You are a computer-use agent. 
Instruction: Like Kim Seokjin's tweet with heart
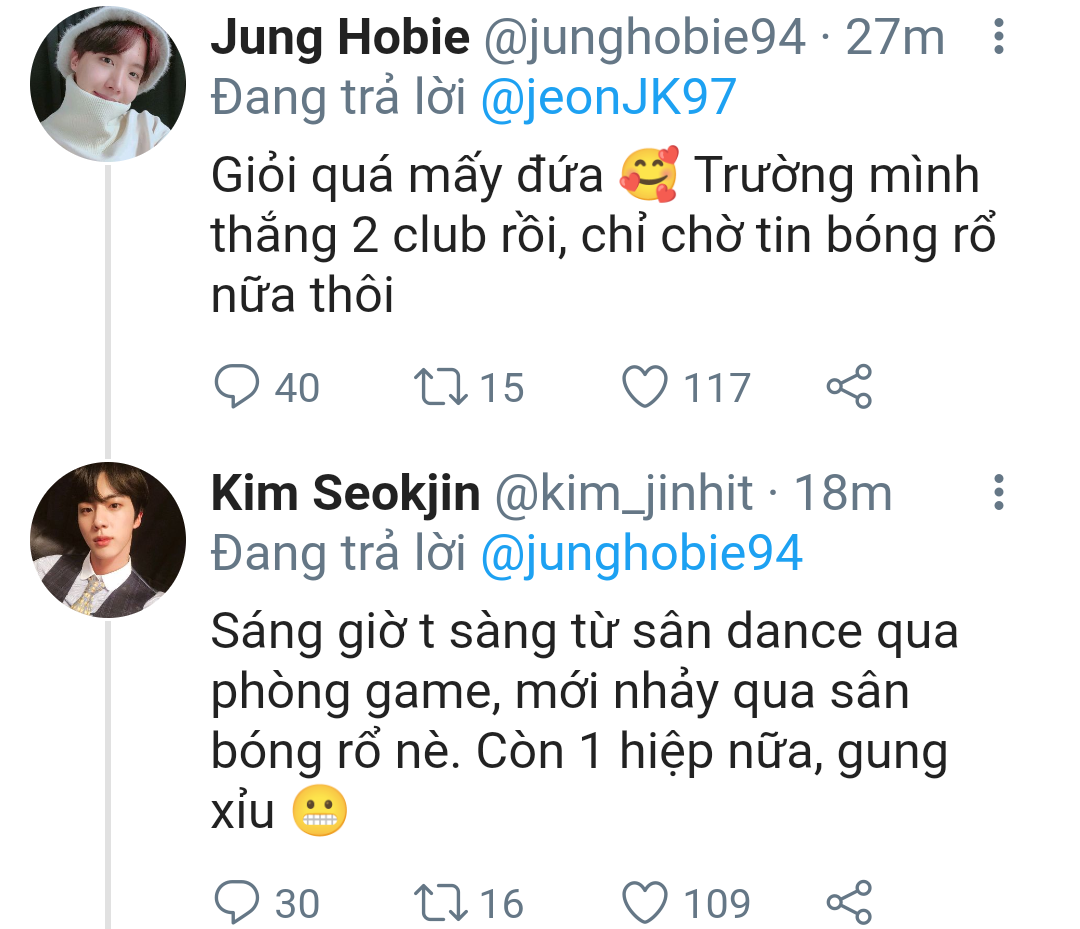pos(645,902)
